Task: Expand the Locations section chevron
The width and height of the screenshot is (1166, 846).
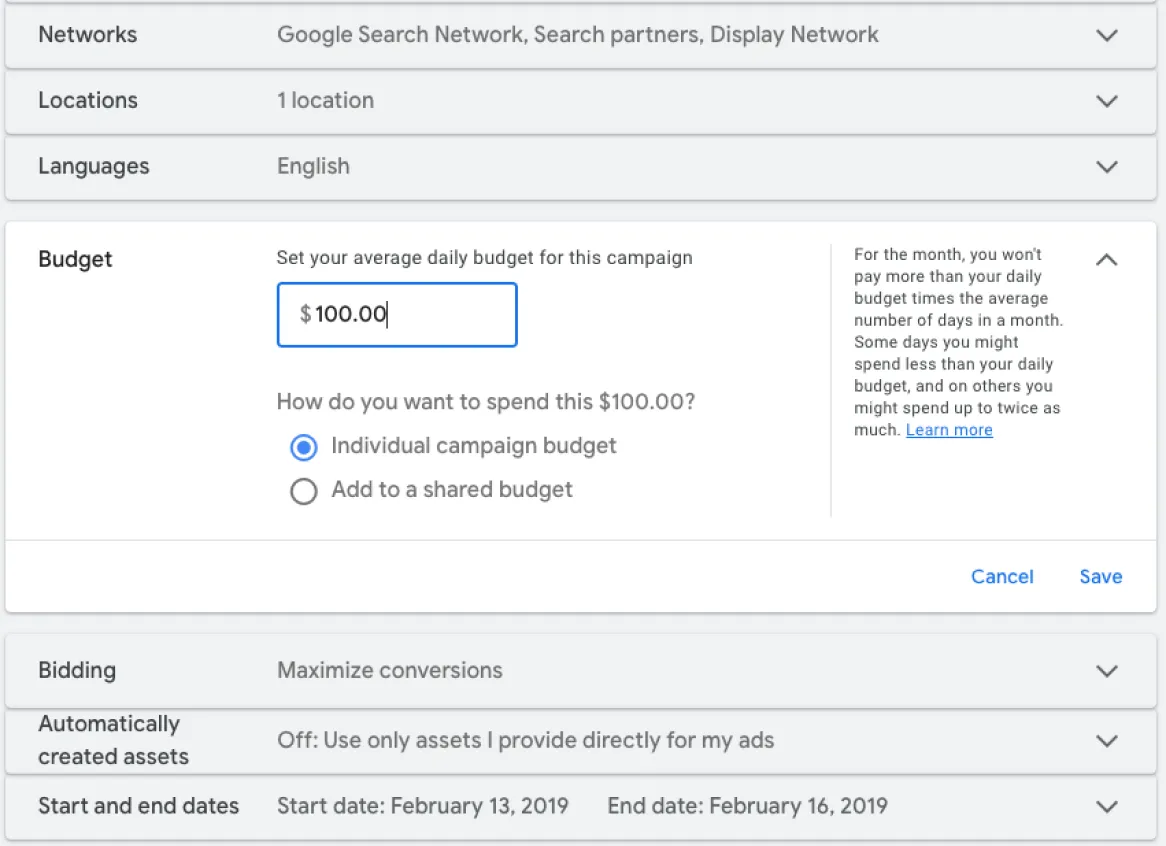Action: click(x=1107, y=100)
